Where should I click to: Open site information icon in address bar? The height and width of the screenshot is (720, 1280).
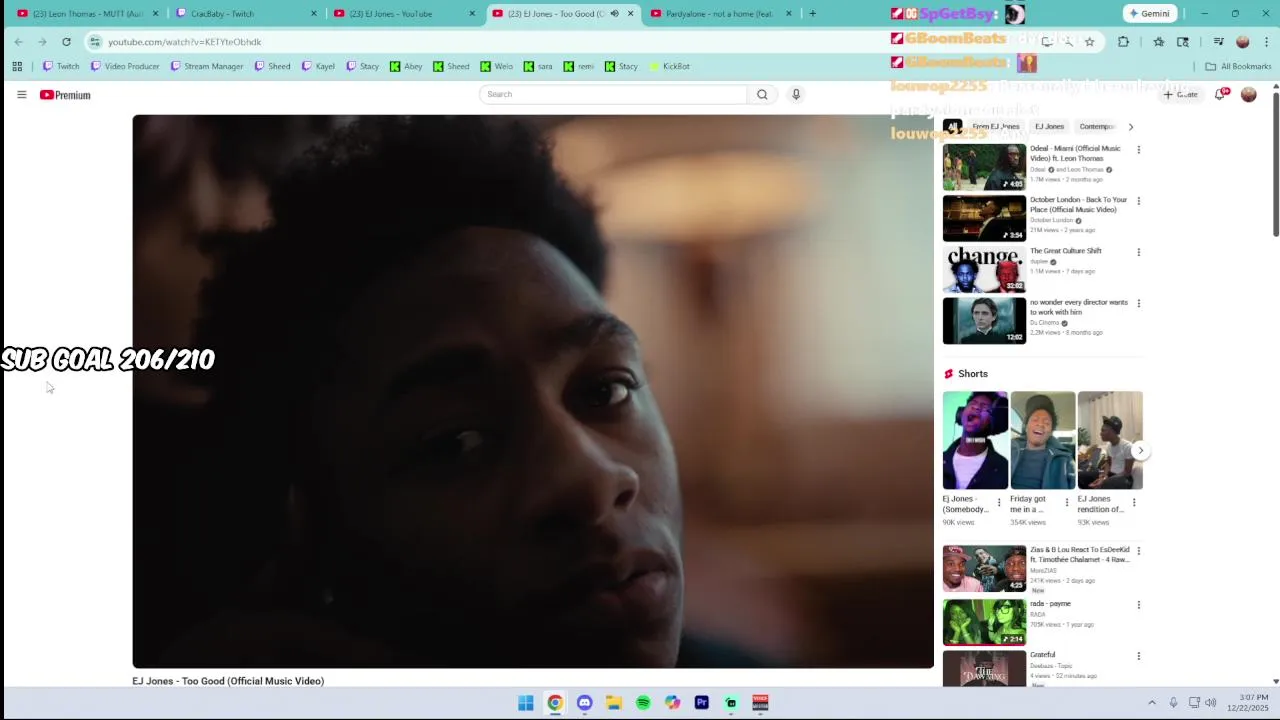95,41
